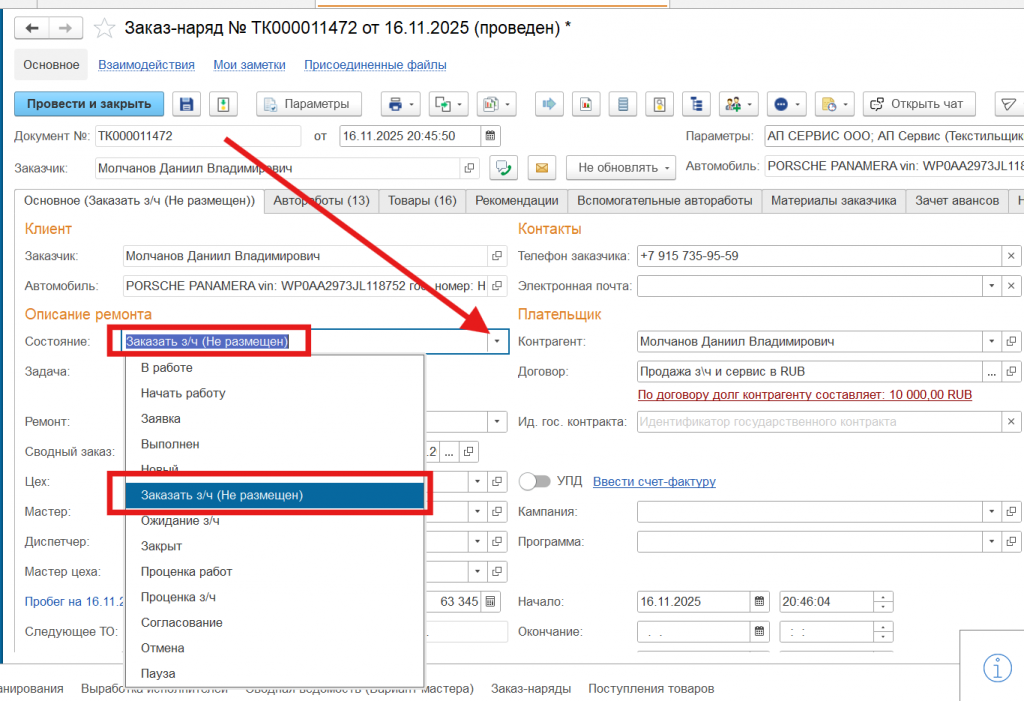Viewport: 1024px width, 701px height.
Task: Click the 'Ввести счет-фактуру' link
Action: click(654, 482)
